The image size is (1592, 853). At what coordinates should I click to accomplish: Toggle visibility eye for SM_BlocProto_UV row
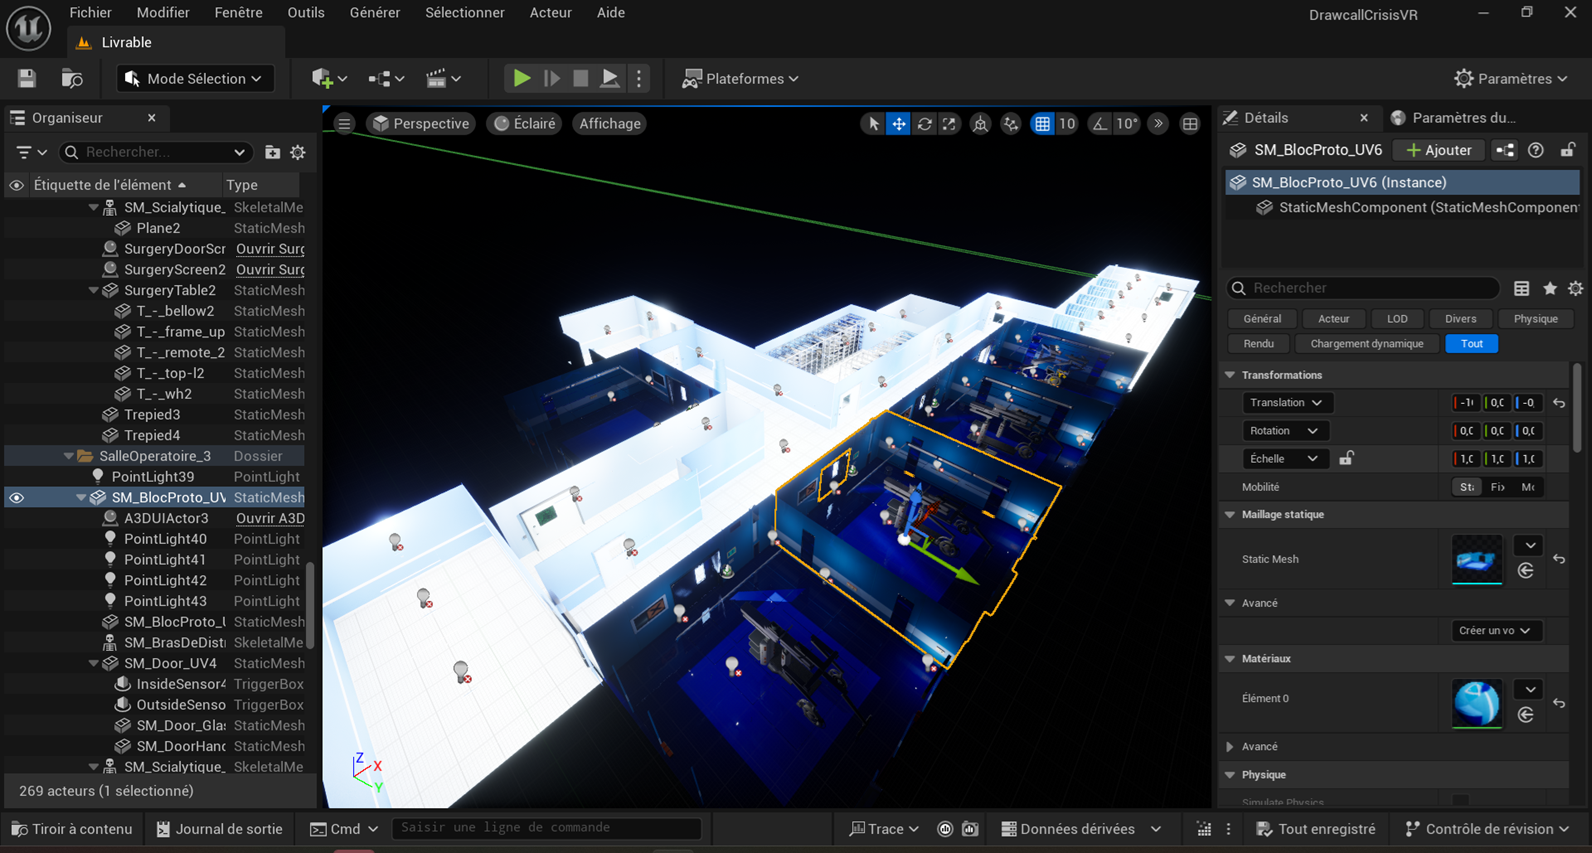point(16,497)
